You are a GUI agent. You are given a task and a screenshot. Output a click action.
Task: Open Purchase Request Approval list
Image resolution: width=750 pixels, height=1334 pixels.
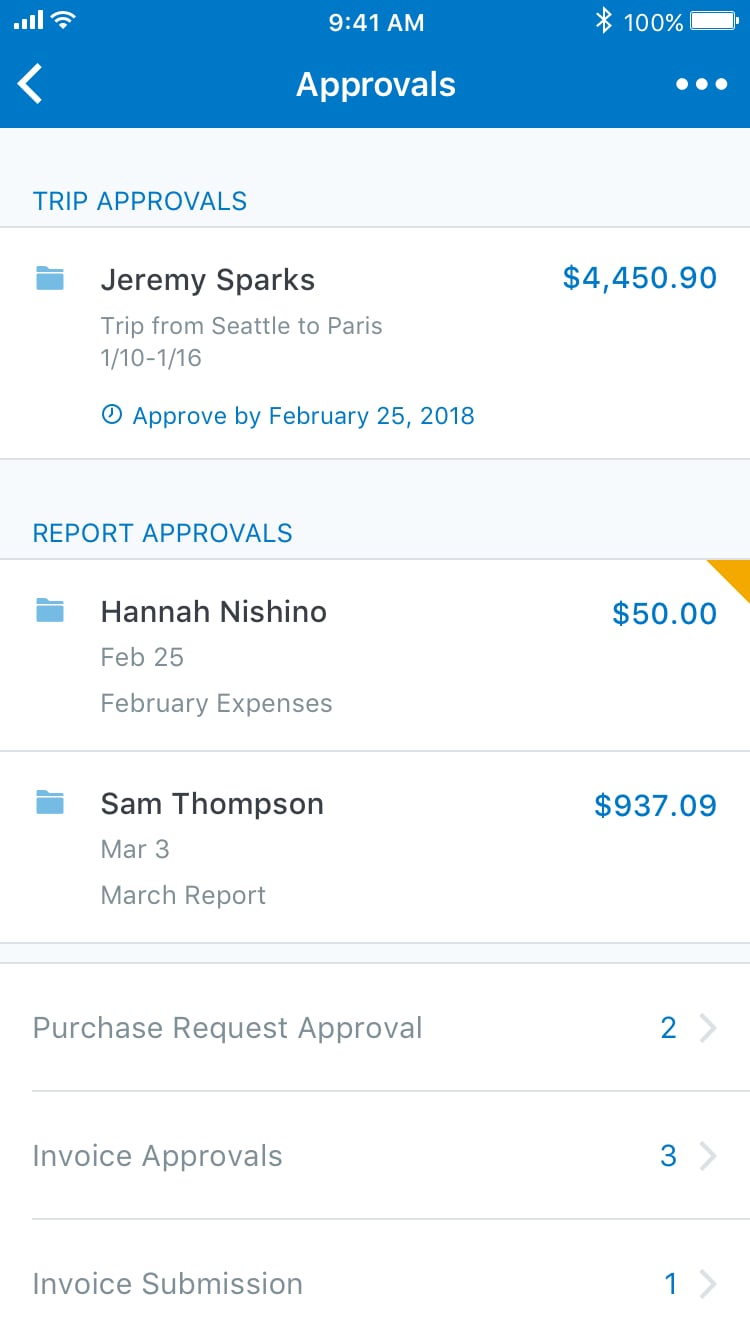pos(228,1028)
